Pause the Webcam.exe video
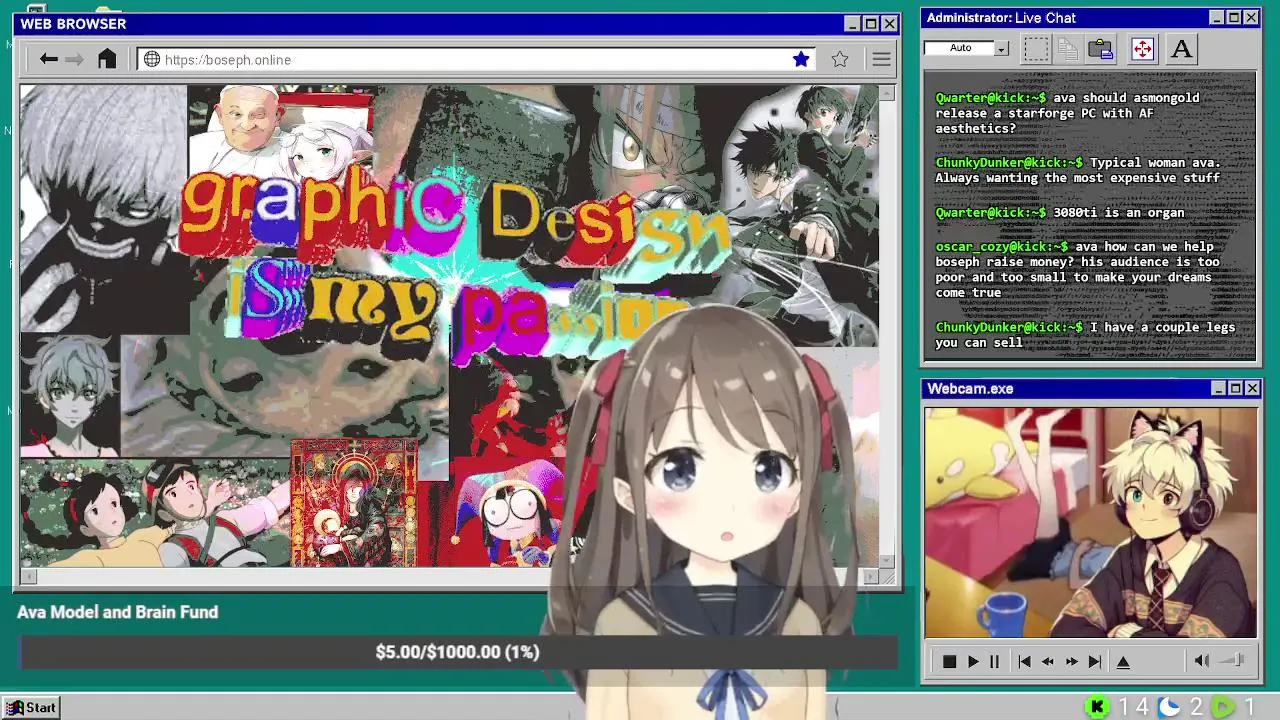 click(994, 661)
